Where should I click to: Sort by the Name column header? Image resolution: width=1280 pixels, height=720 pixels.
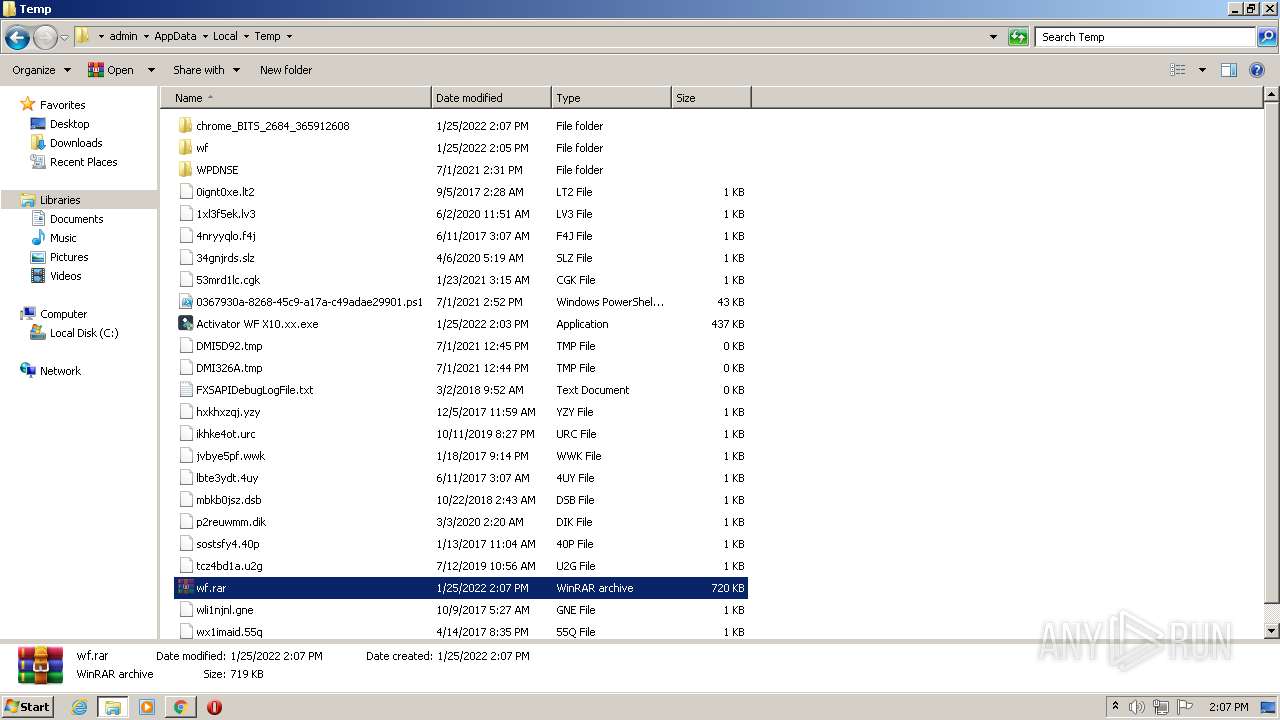(x=296, y=98)
